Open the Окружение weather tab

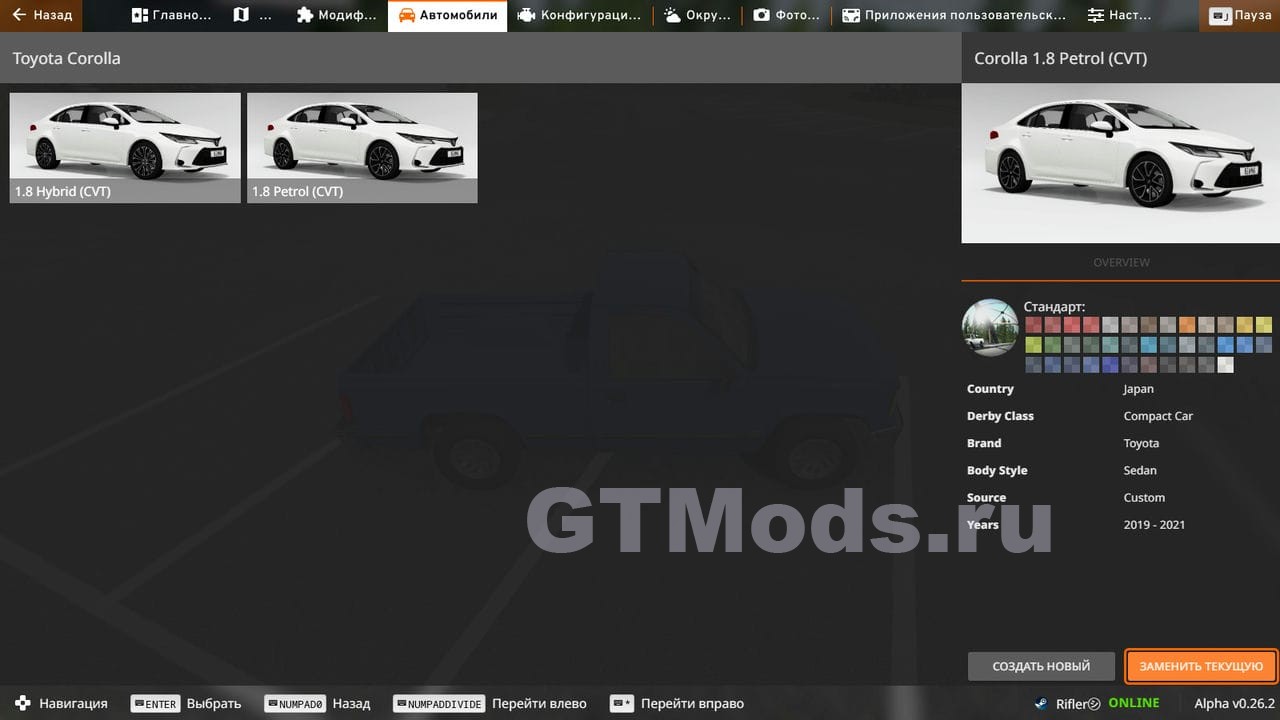(697, 15)
